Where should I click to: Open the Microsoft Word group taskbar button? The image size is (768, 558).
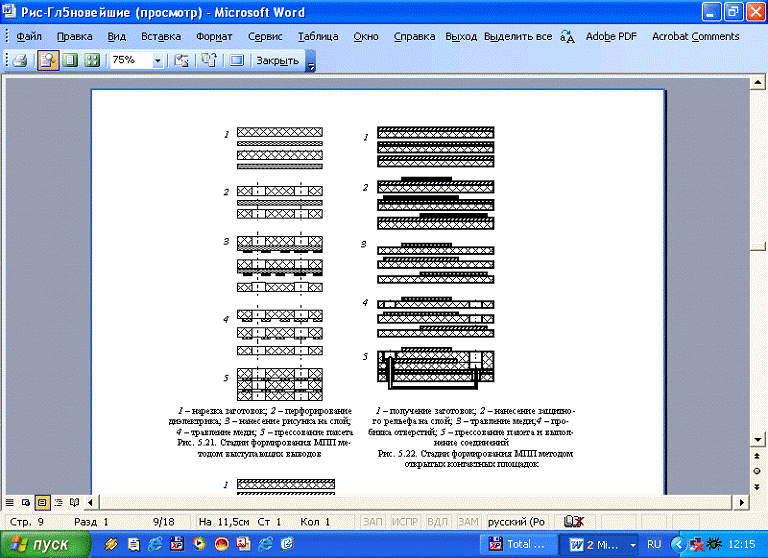(x=599, y=544)
